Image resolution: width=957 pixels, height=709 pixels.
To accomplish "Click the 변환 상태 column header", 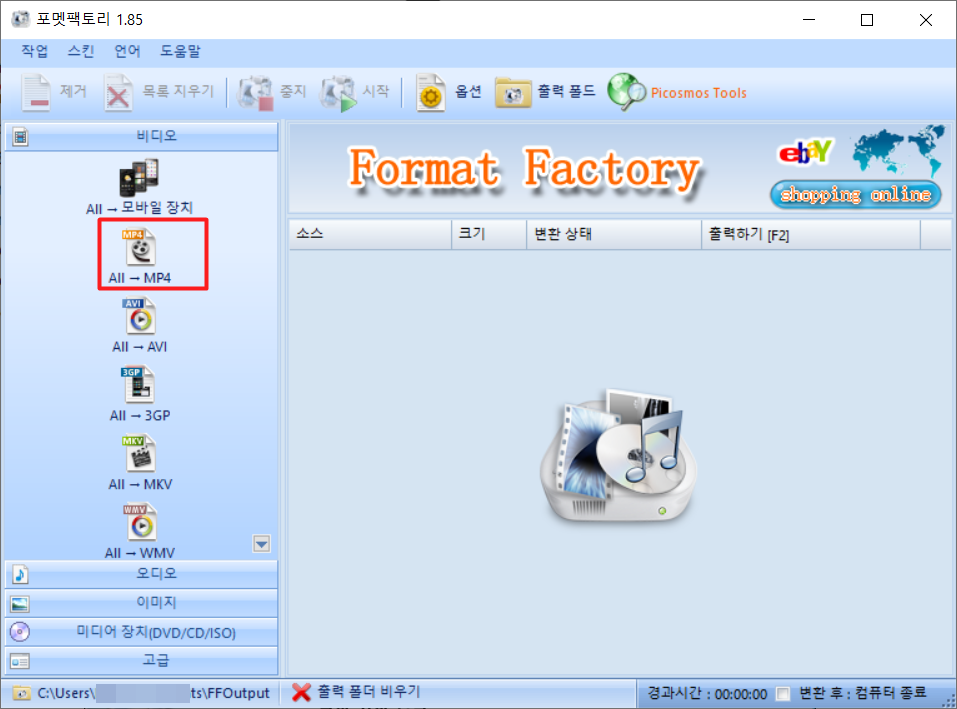I will [x=614, y=234].
